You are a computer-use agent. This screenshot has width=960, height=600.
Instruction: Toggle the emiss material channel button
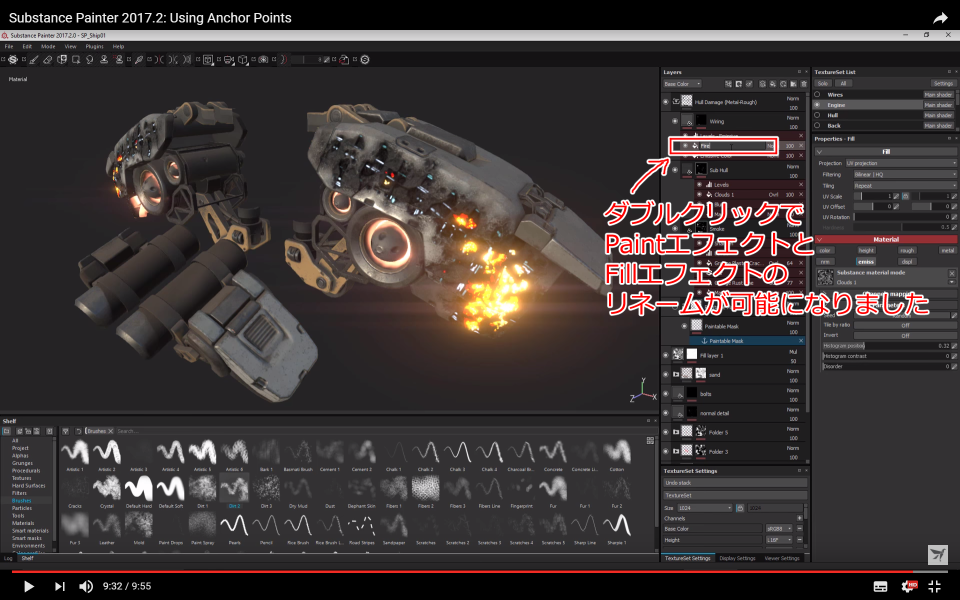point(866,261)
